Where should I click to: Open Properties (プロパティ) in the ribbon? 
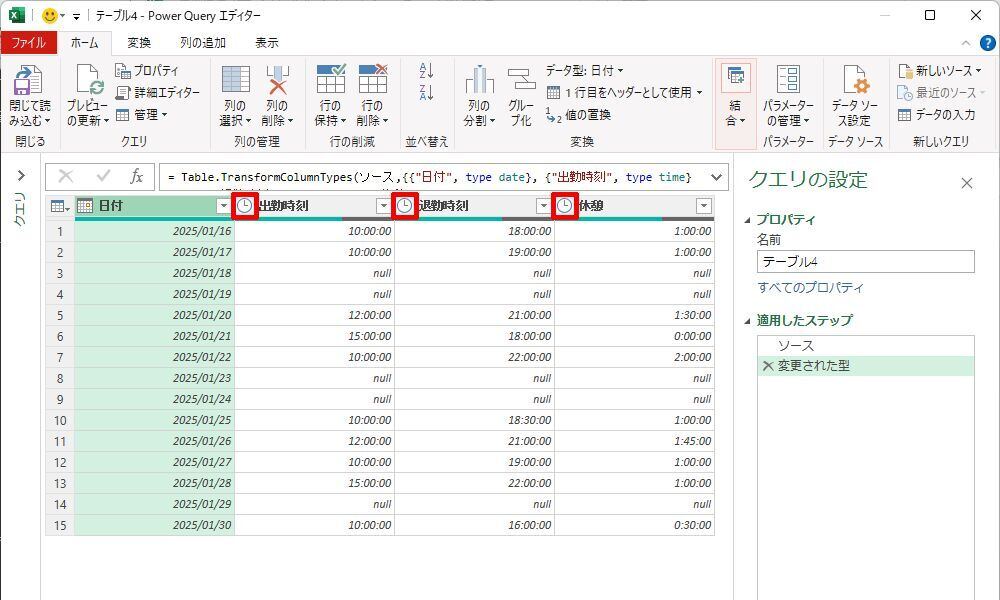coord(147,70)
